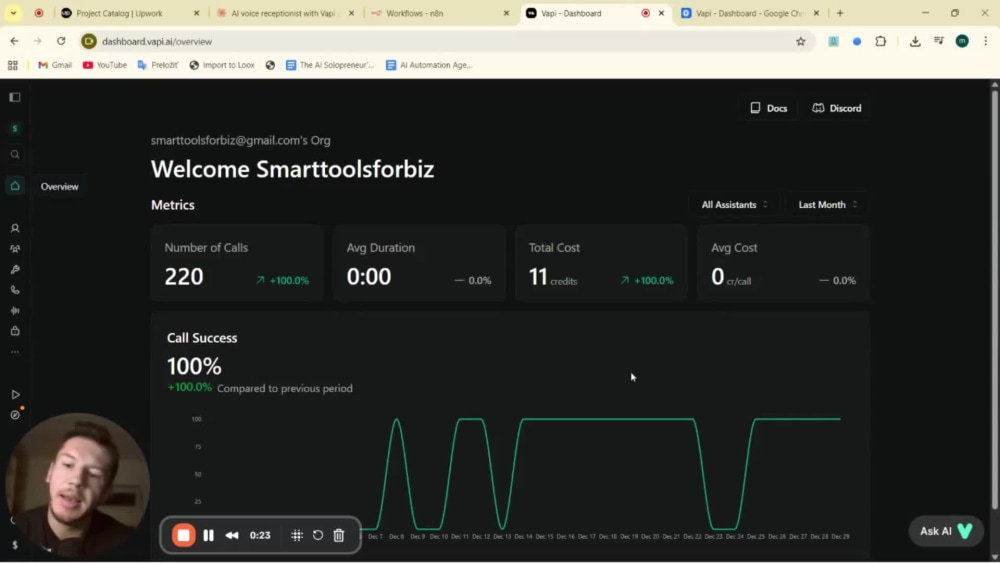1000x563 pixels.
Task: Open the compass icon with orange dot
Action: [15, 415]
